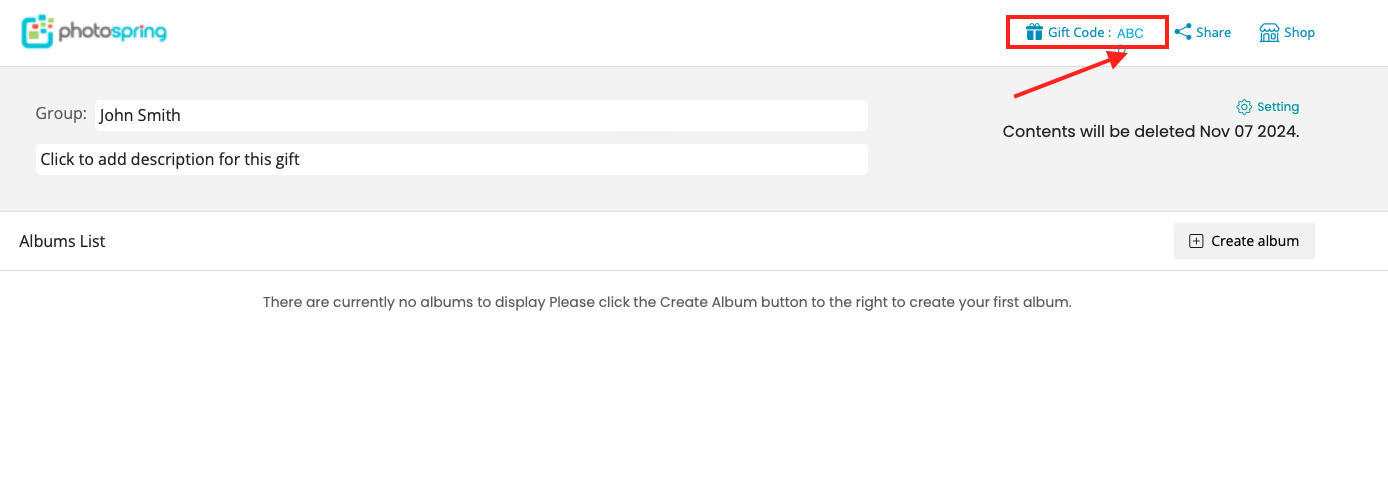Click the Albums List heading
The width and height of the screenshot is (1388, 493).
click(62, 241)
